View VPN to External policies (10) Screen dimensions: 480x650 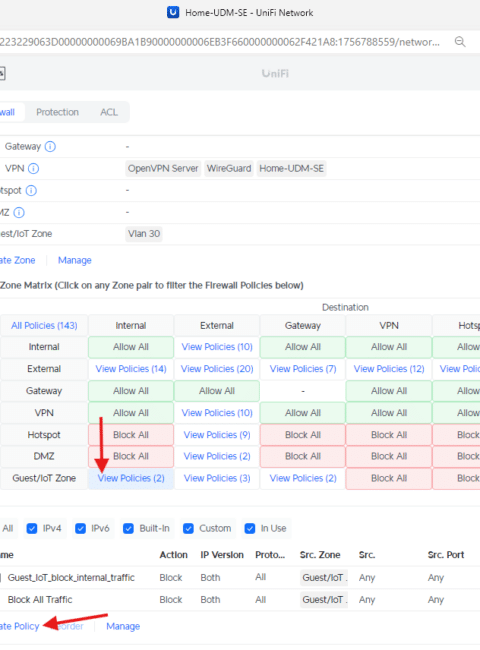(x=217, y=412)
